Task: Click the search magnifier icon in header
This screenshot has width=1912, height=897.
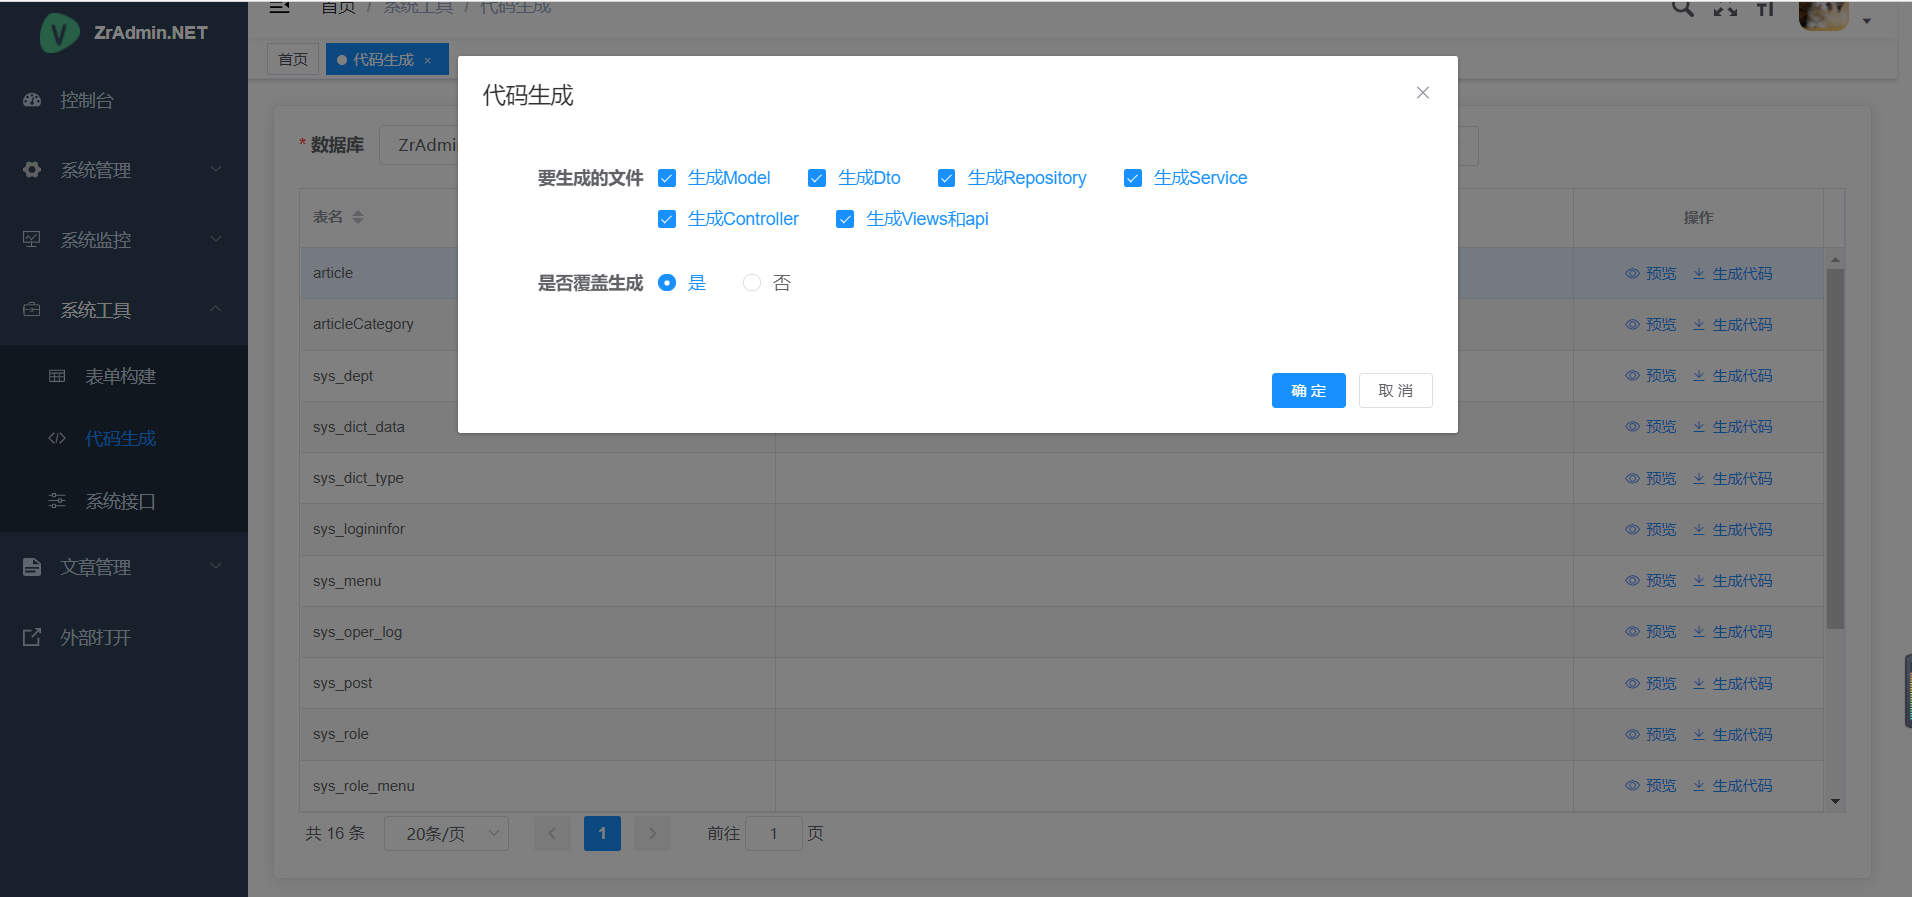Action: 1683,9
